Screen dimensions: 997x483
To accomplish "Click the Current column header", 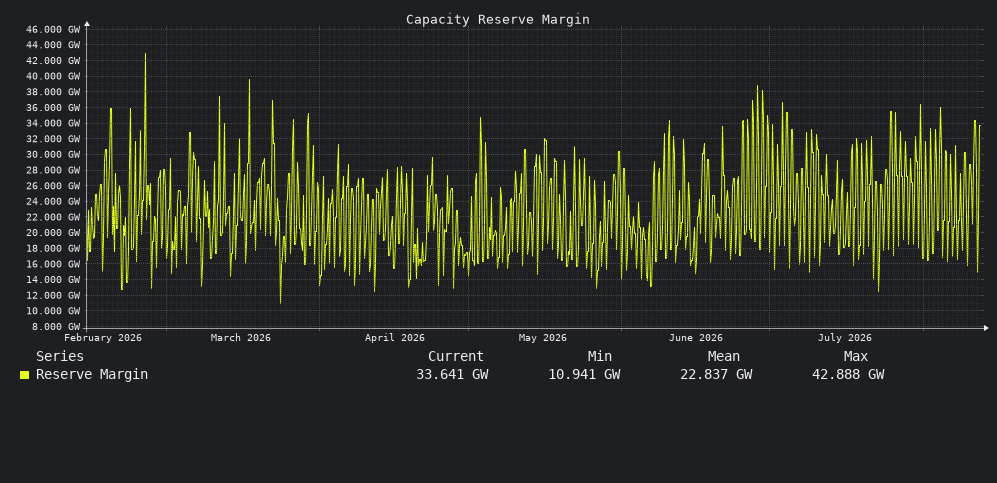I will pyautogui.click(x=456, y=357).
